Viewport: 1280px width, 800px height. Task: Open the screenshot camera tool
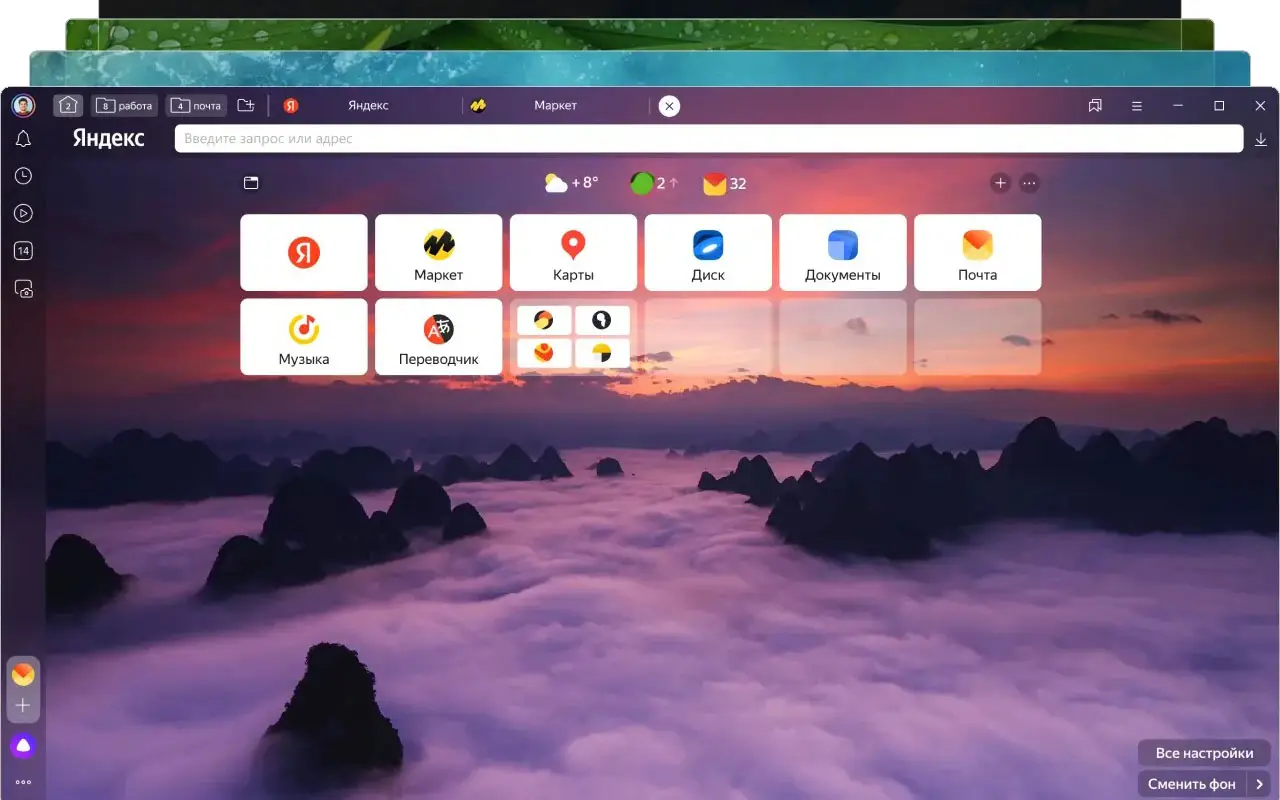pos(23,289)
